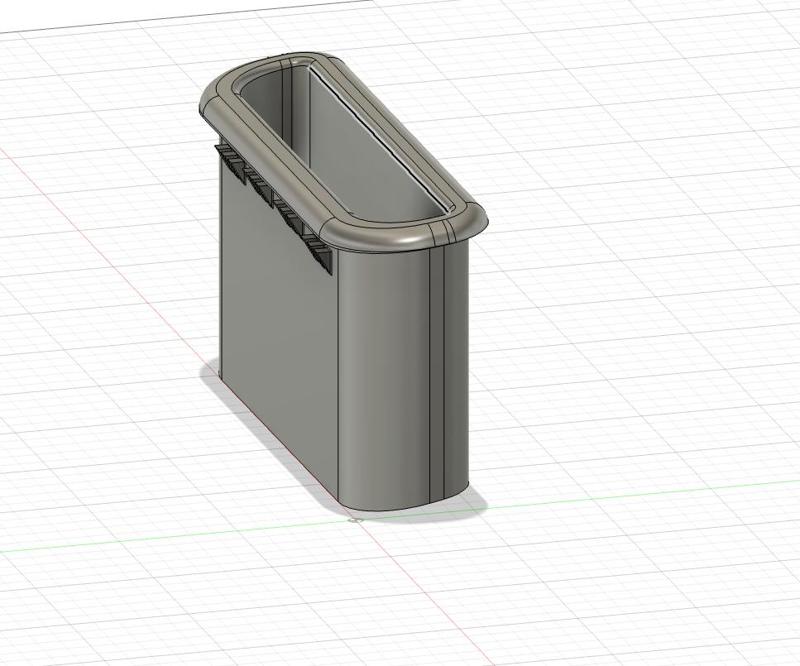The width and height of the screenshot is (800, 666).
Task: Click empty grid space right of the model
Action: [638, 306]
